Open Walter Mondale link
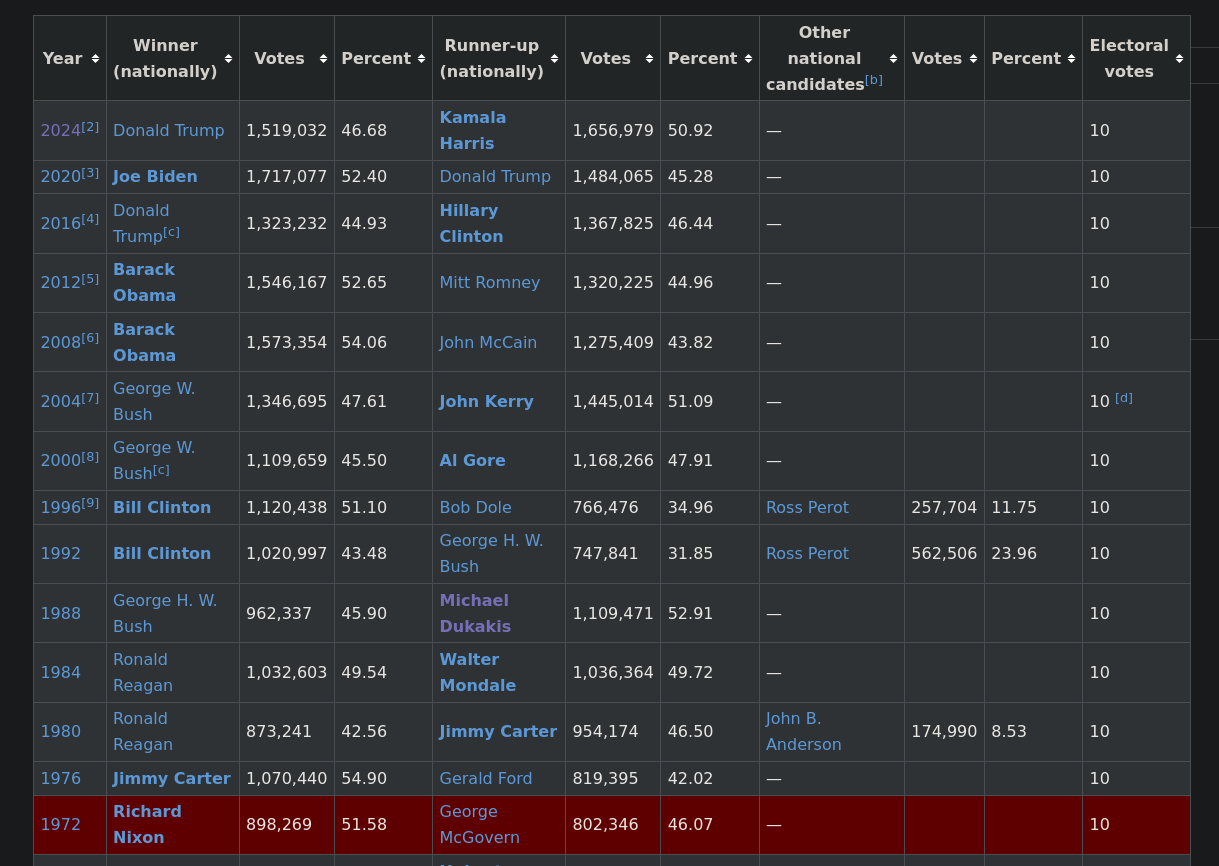Screen dimensions: 1219x866 pyautogui.click(x=478, y=673)
